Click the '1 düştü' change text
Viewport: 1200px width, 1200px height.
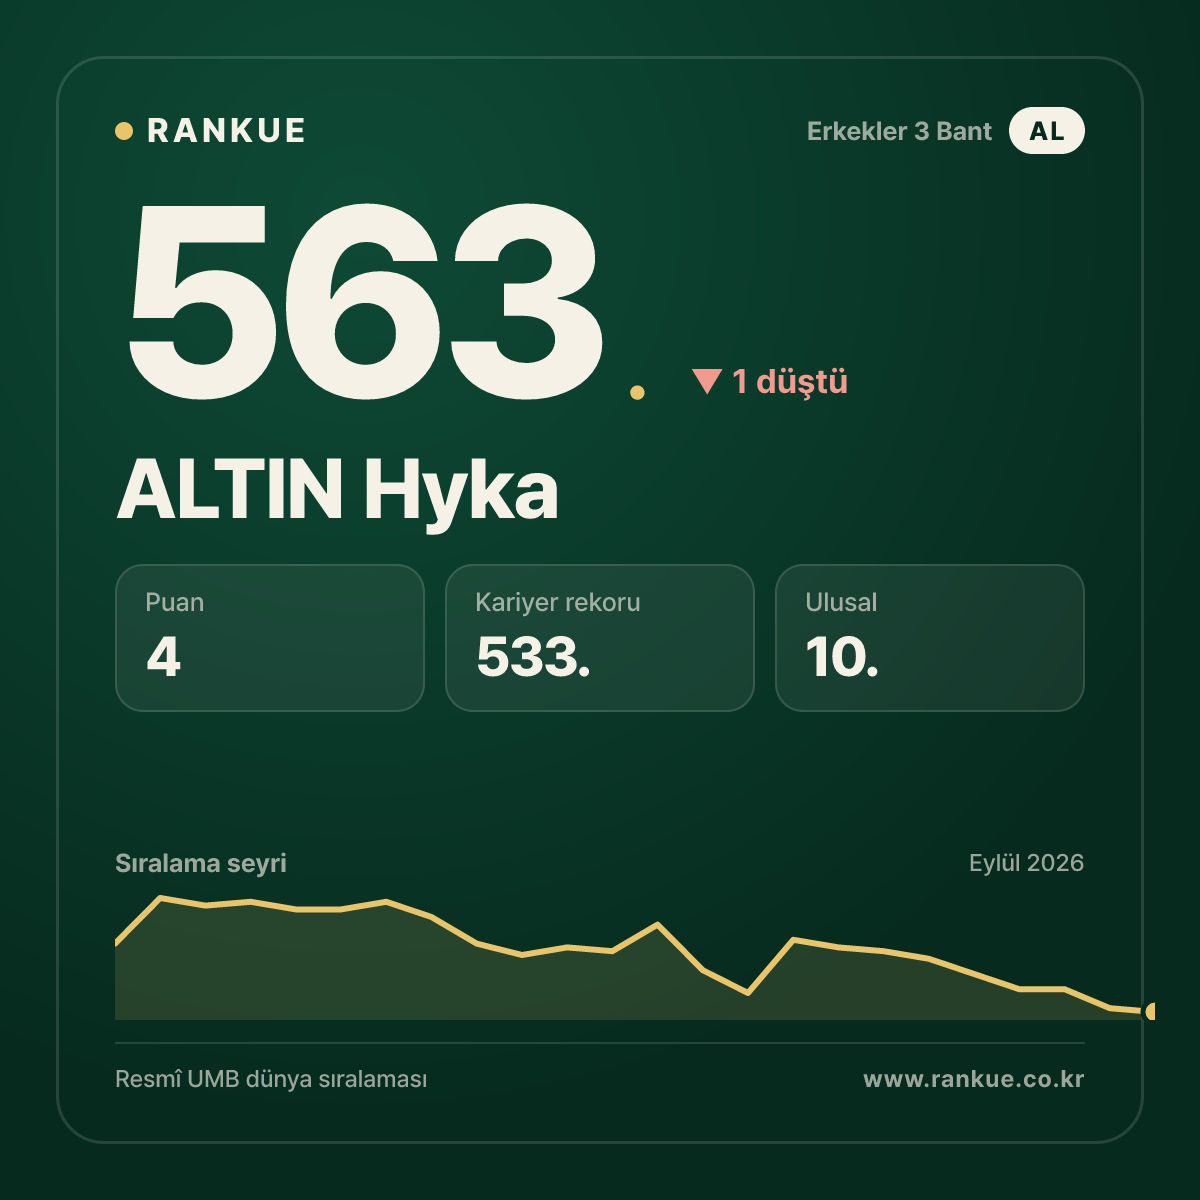click(790, 381)
